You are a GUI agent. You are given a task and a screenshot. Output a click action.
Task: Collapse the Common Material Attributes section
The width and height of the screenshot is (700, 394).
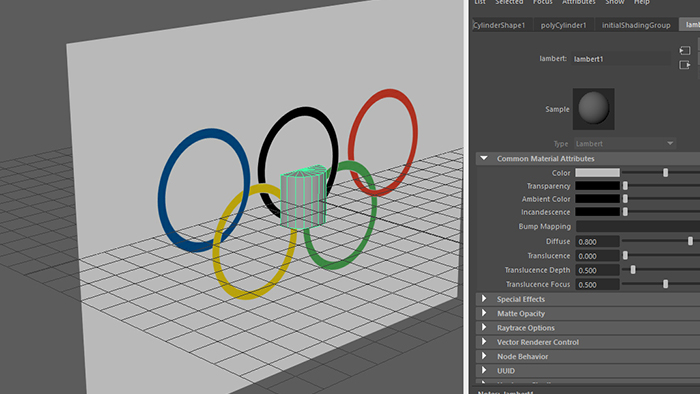click(x=484, y=158)
